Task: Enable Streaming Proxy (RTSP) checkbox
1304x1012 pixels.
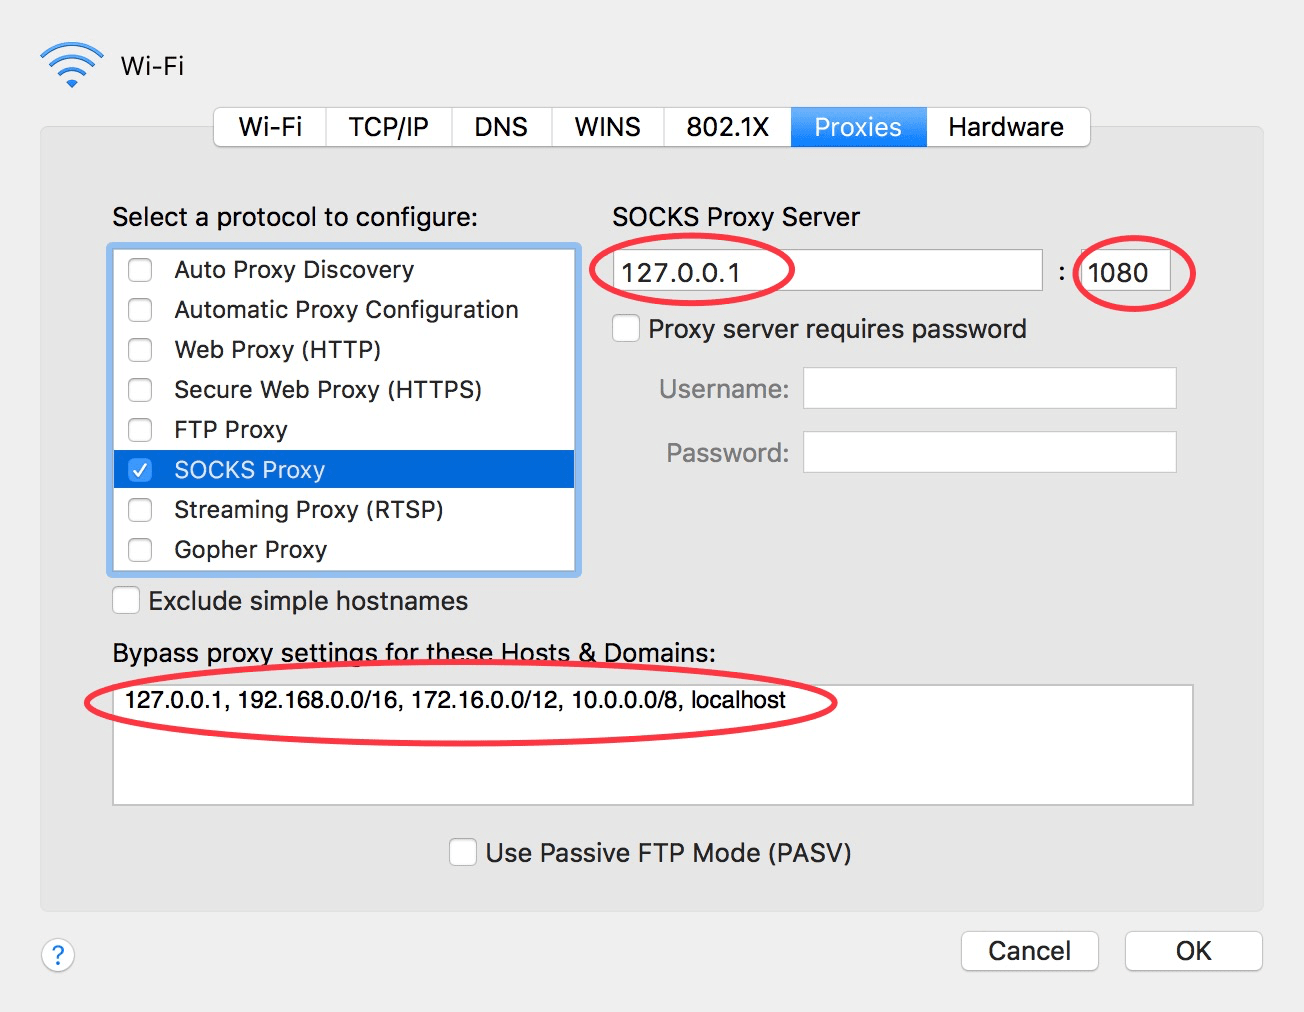Action: (140, 510)
